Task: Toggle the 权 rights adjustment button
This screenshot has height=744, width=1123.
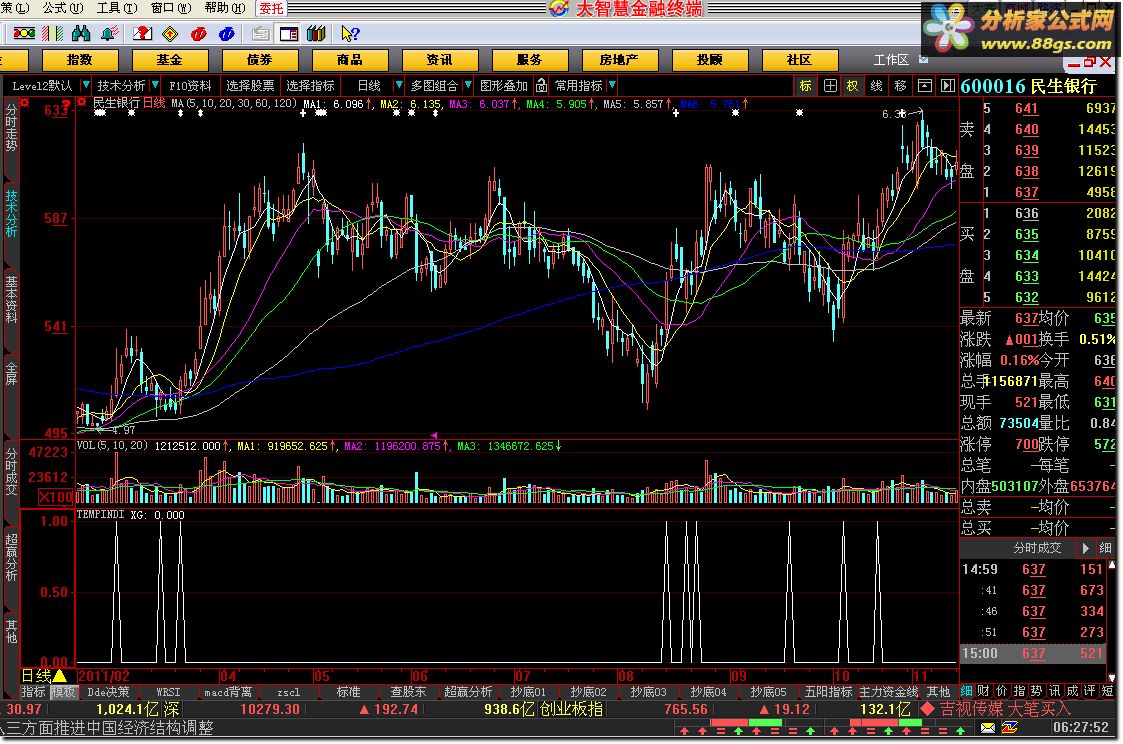Action: [x=852, y=86]
